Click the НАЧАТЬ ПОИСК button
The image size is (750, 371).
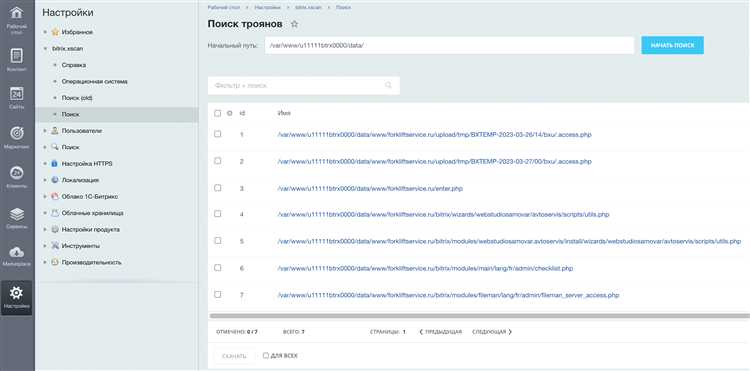673,45
